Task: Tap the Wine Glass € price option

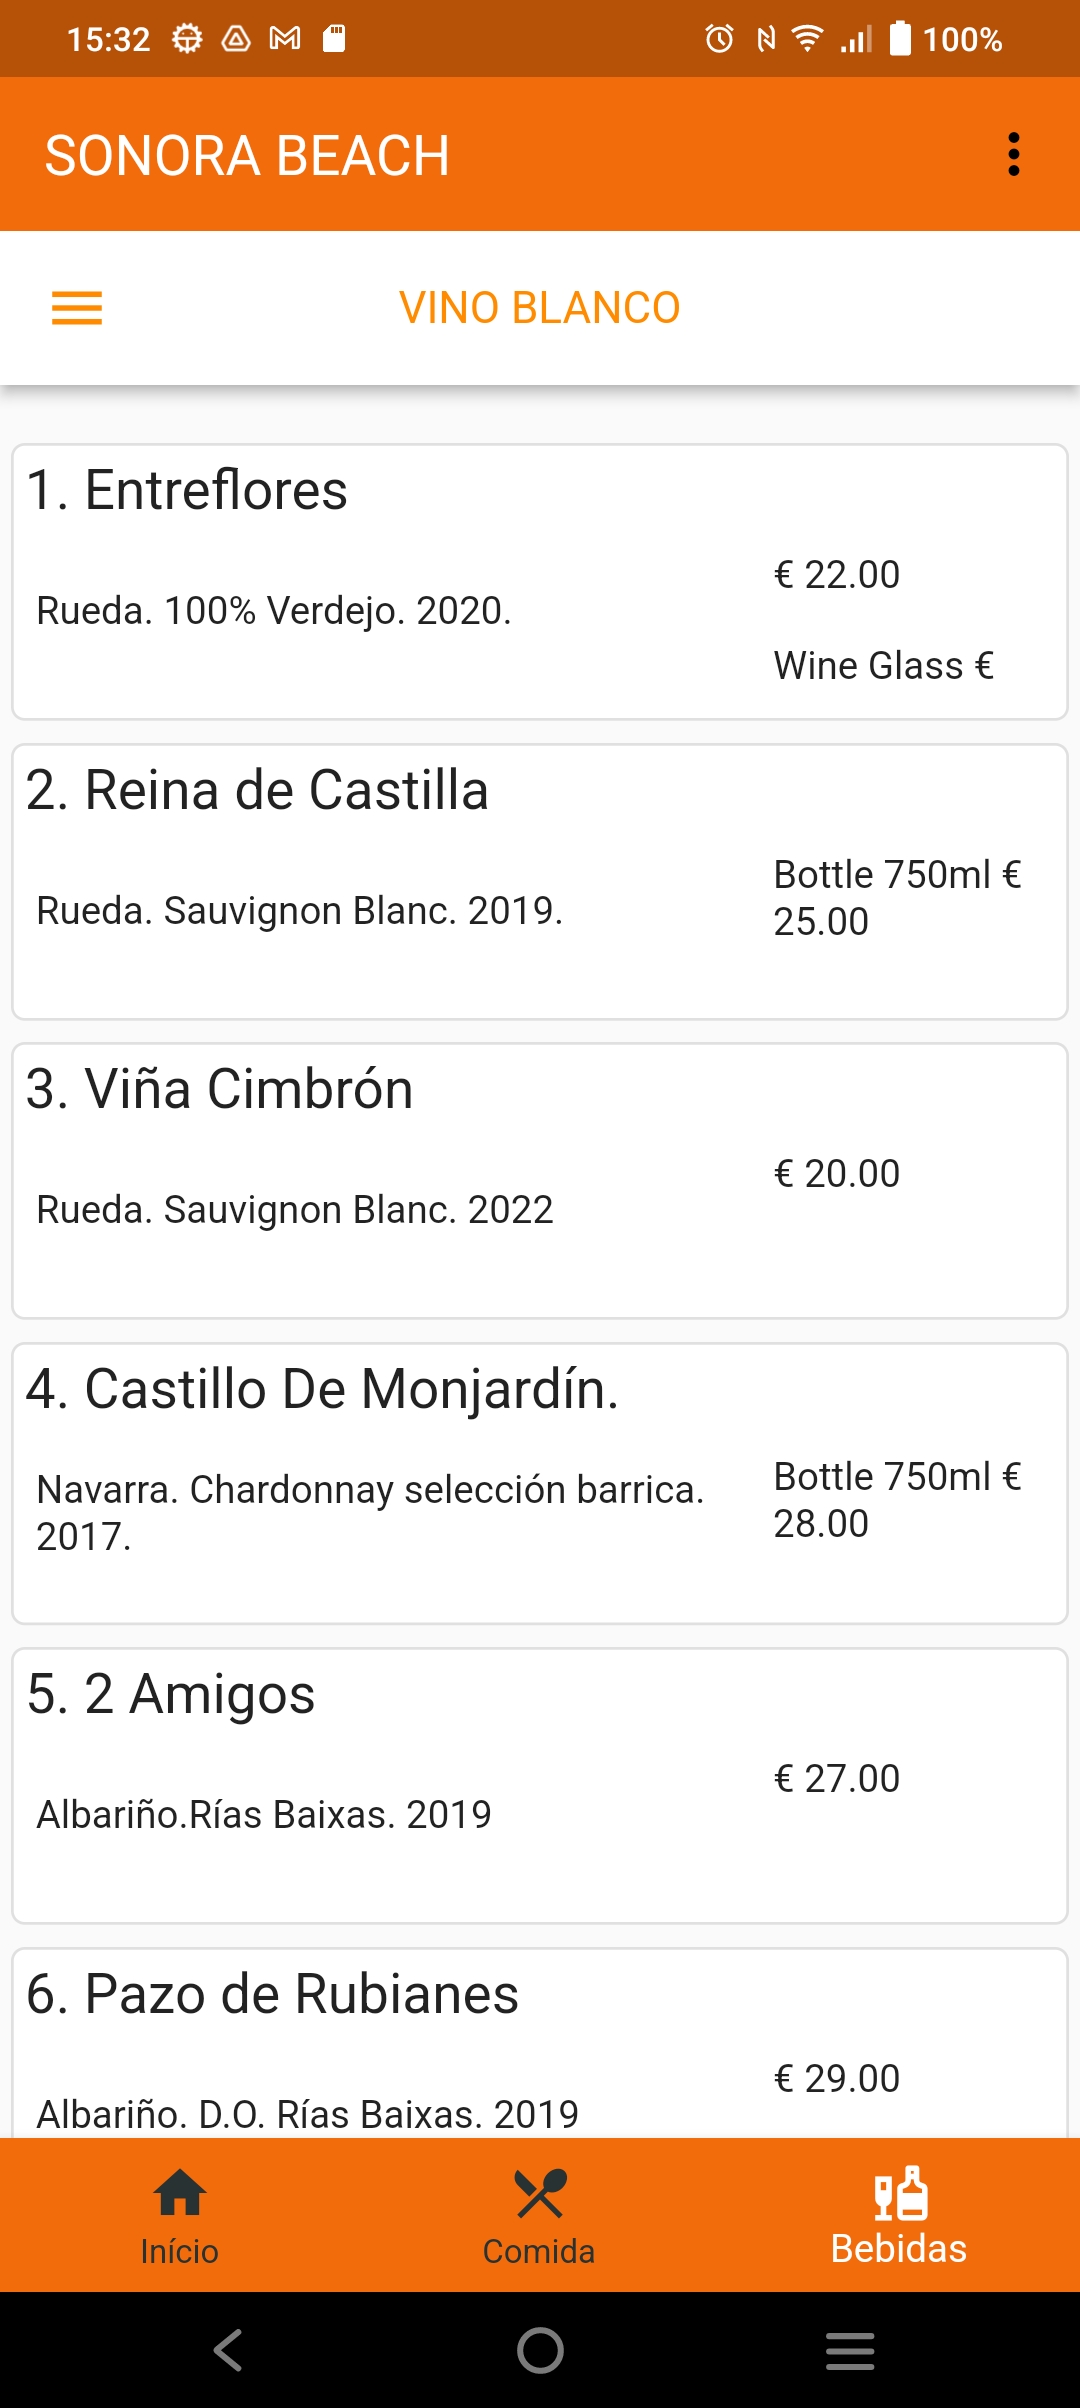Action: coord(884,666)
